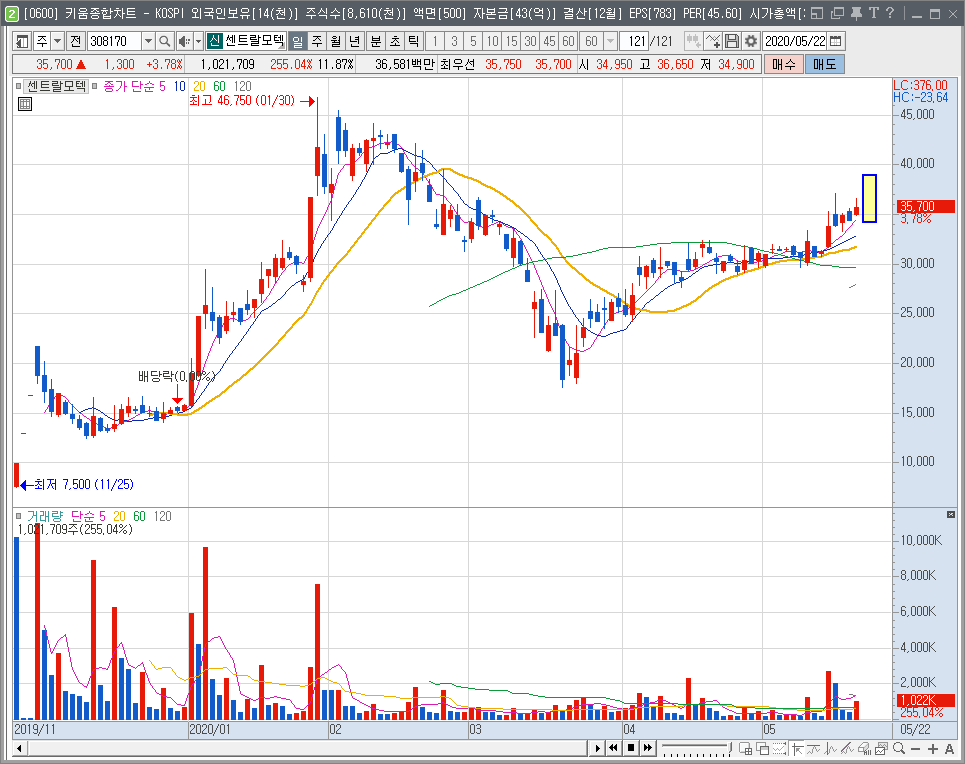Select interval 3 button
This screenshot has height=764, width=965.
[x=454, y=41]
